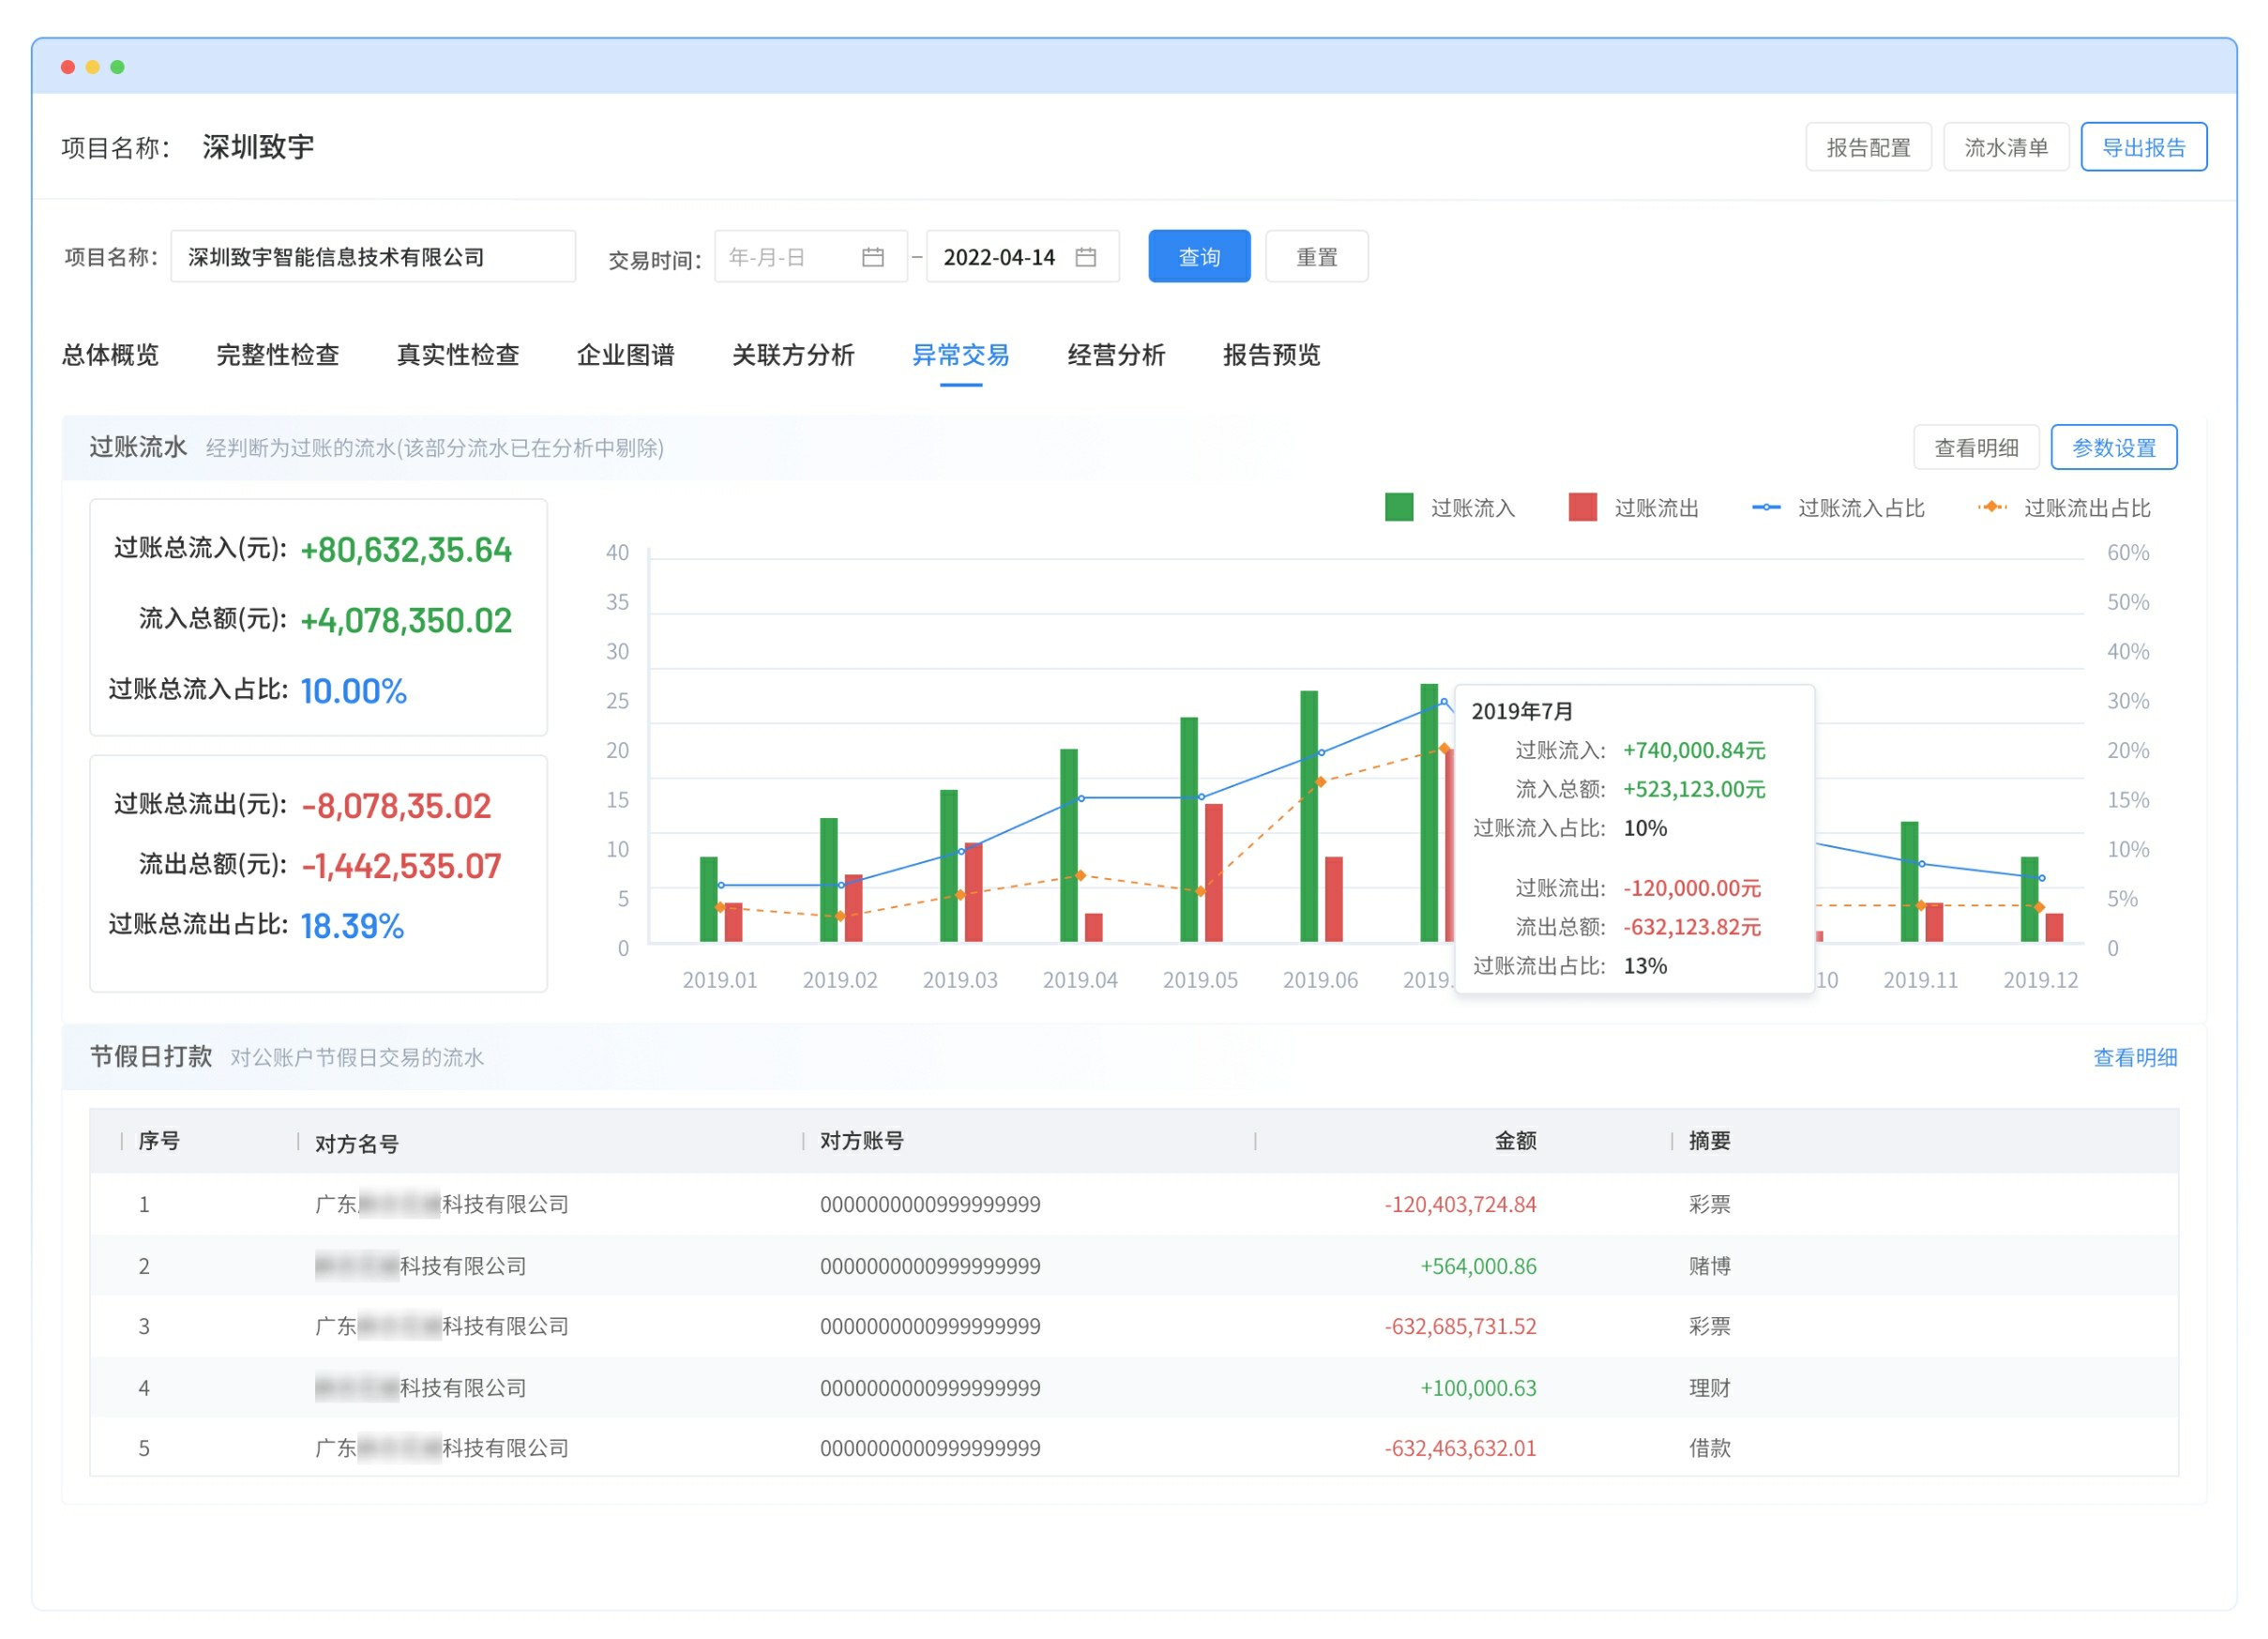Click the 报告配置 report configuration button
Screen dimensions: 2268x1639
1868,147
